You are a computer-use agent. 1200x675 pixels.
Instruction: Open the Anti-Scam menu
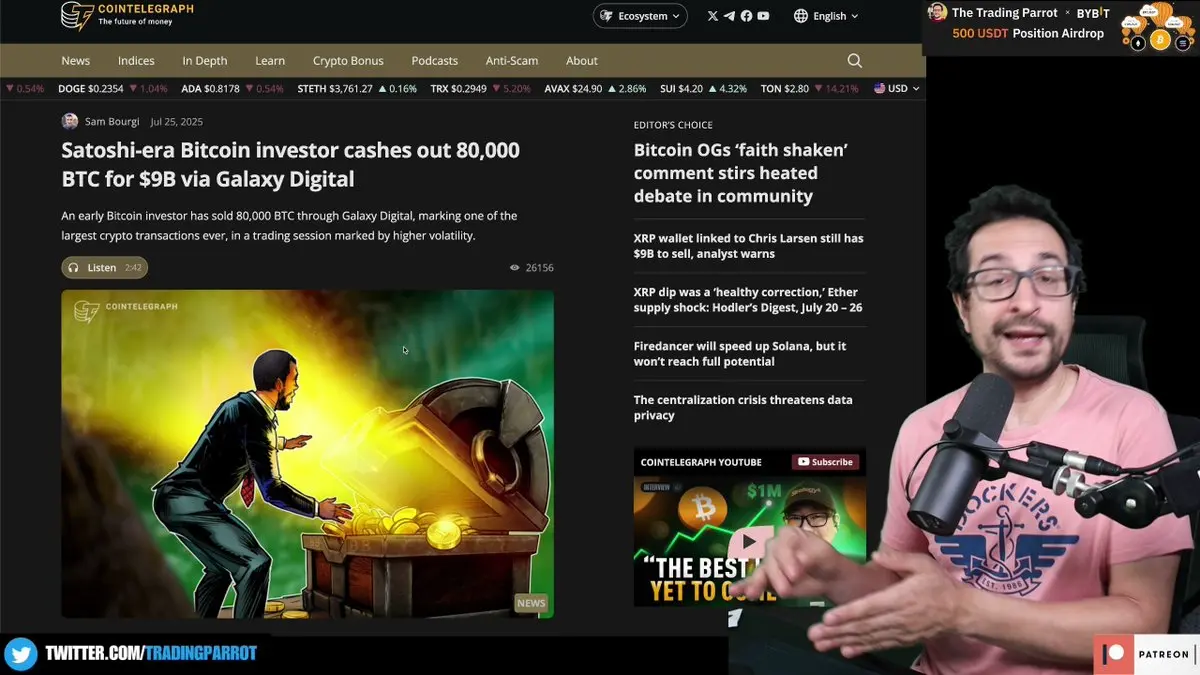tap(512, 61)
